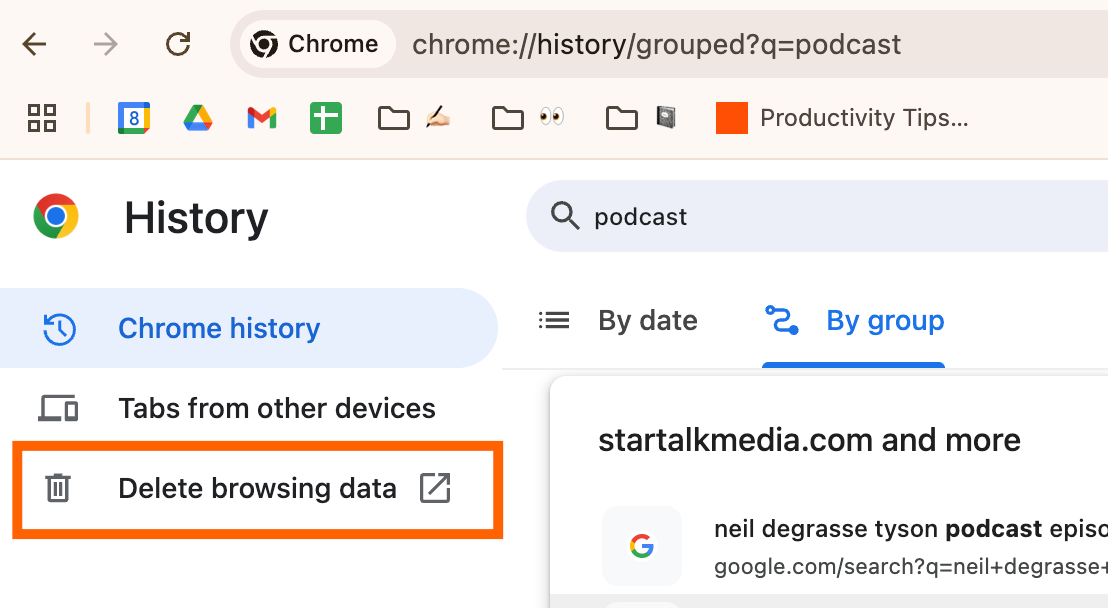The width and height of the screenshot is (1108, 608).
Task: Open the Productivity Tips bookmark
Action: (x=842, y=118)
